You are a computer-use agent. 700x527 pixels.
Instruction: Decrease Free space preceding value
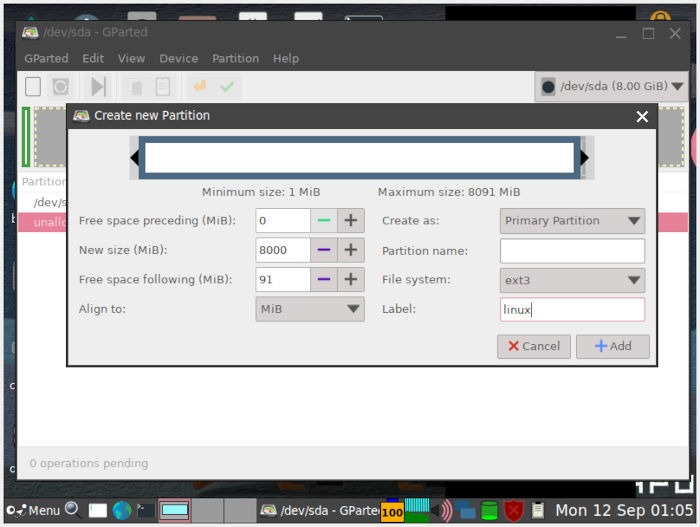tap(324, 221)
